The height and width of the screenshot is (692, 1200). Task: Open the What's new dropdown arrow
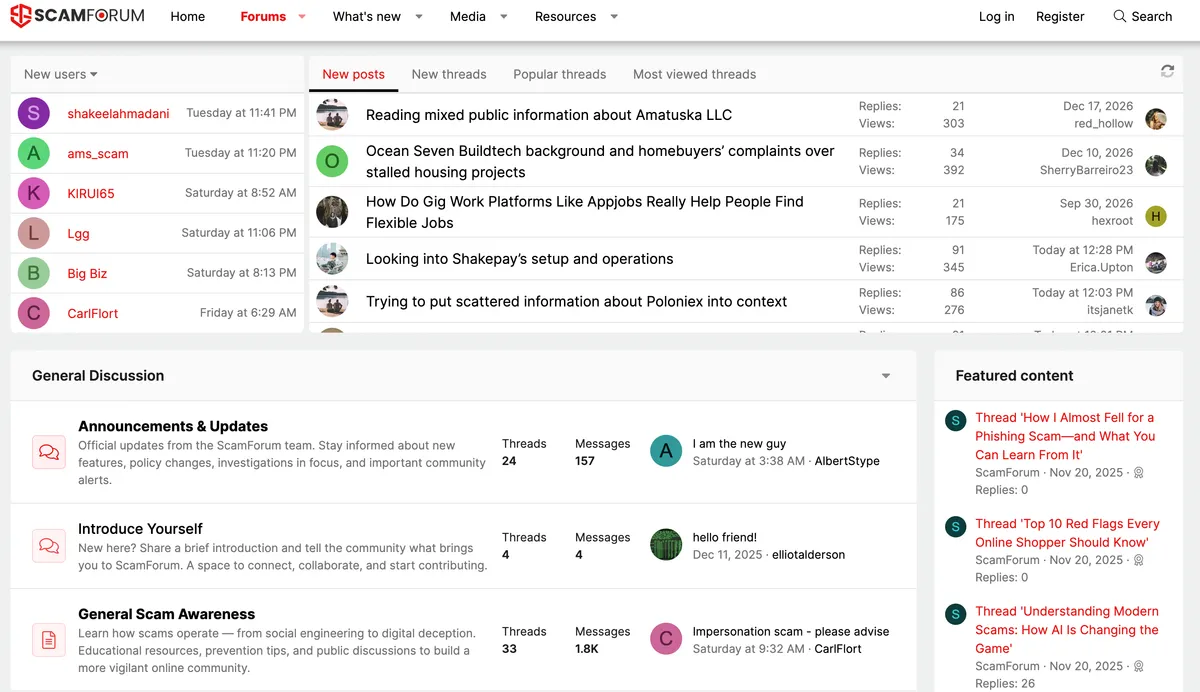[x=419, y=17]
